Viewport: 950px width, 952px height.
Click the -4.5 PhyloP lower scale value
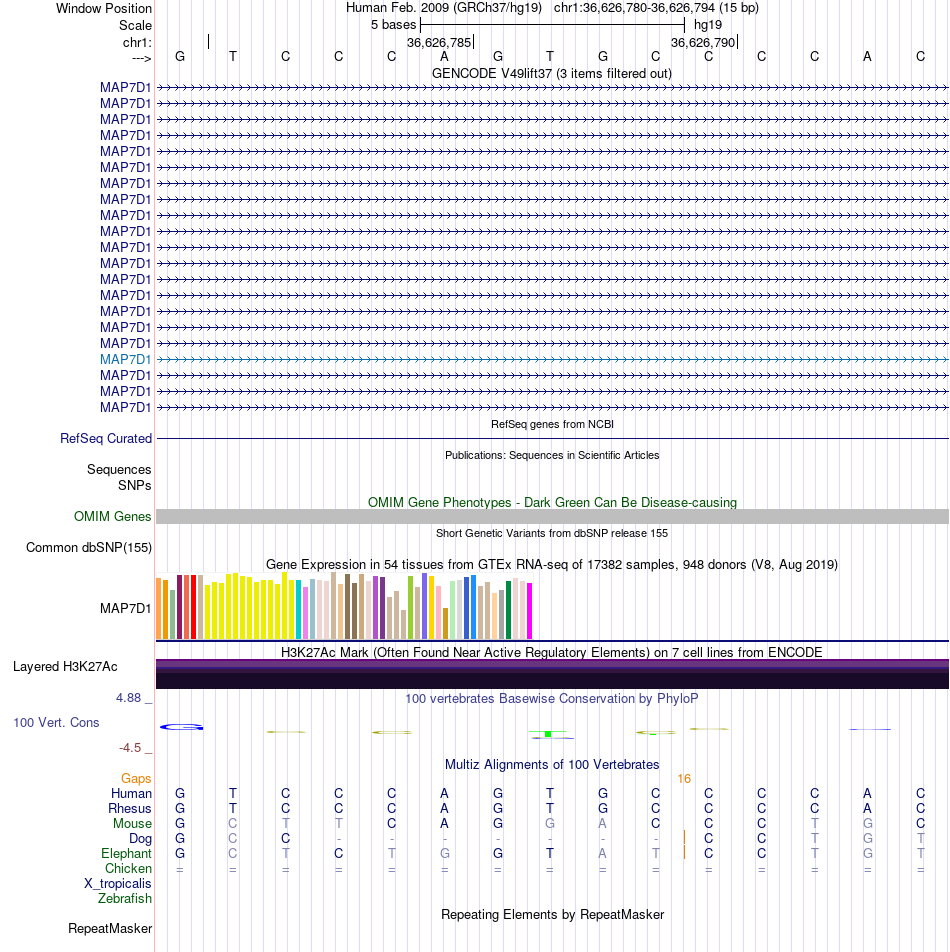(130, 748)
